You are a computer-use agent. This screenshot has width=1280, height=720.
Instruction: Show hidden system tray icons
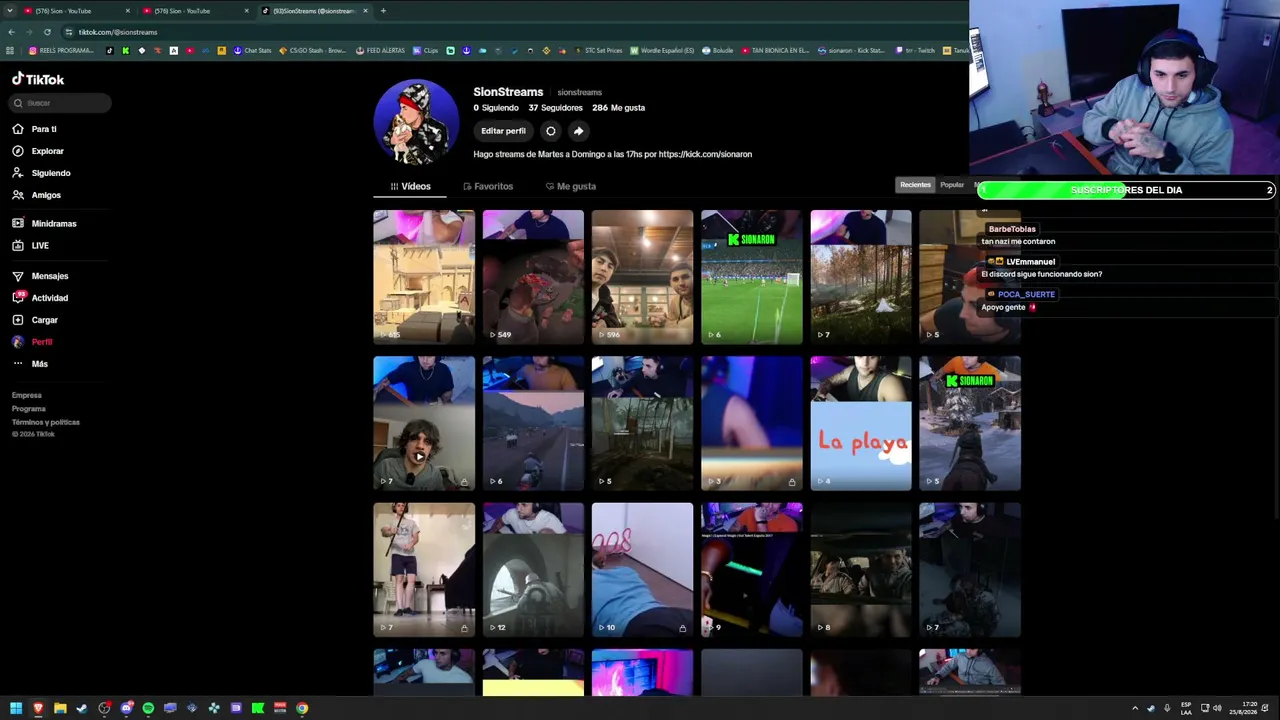pyautogui.click(x=1135, y=709)
